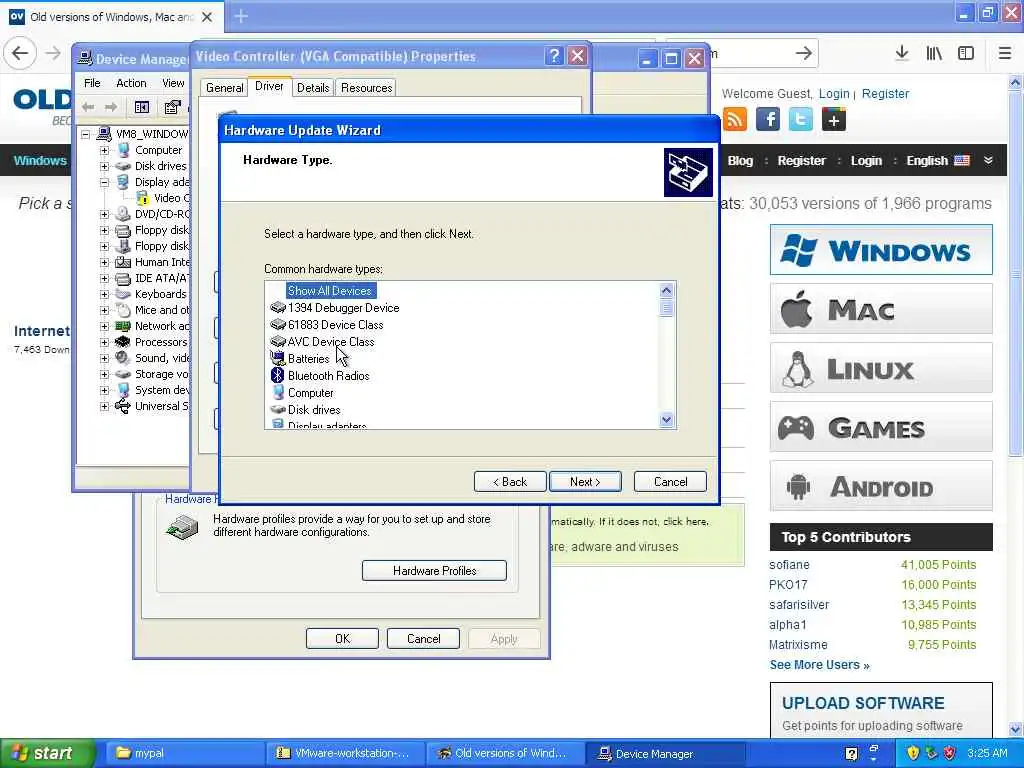1024x768 pixels.
Task: Expand the Disk drives node in Device Manager
Action: click(104, 166)
